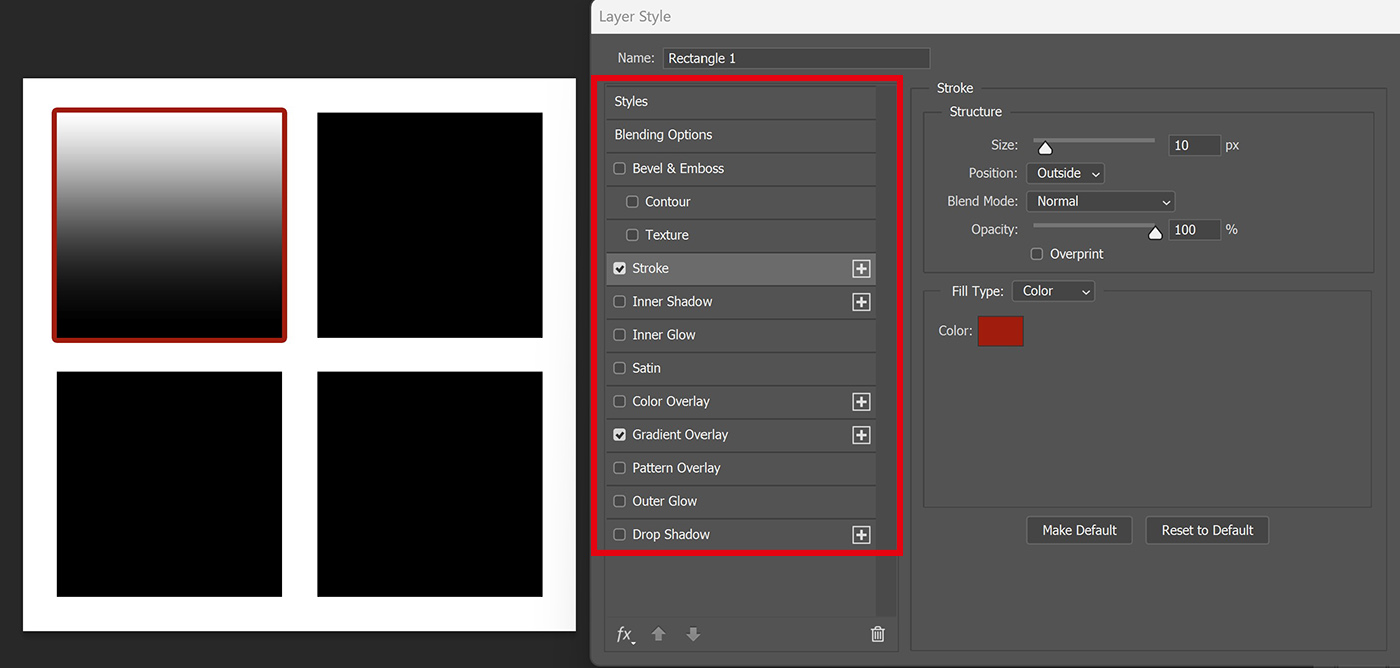Viewport: 1400px width, 668px height.
Task: Open the Fill Type dropdown
Action: pyautogui.click(x=1052, y=290)
